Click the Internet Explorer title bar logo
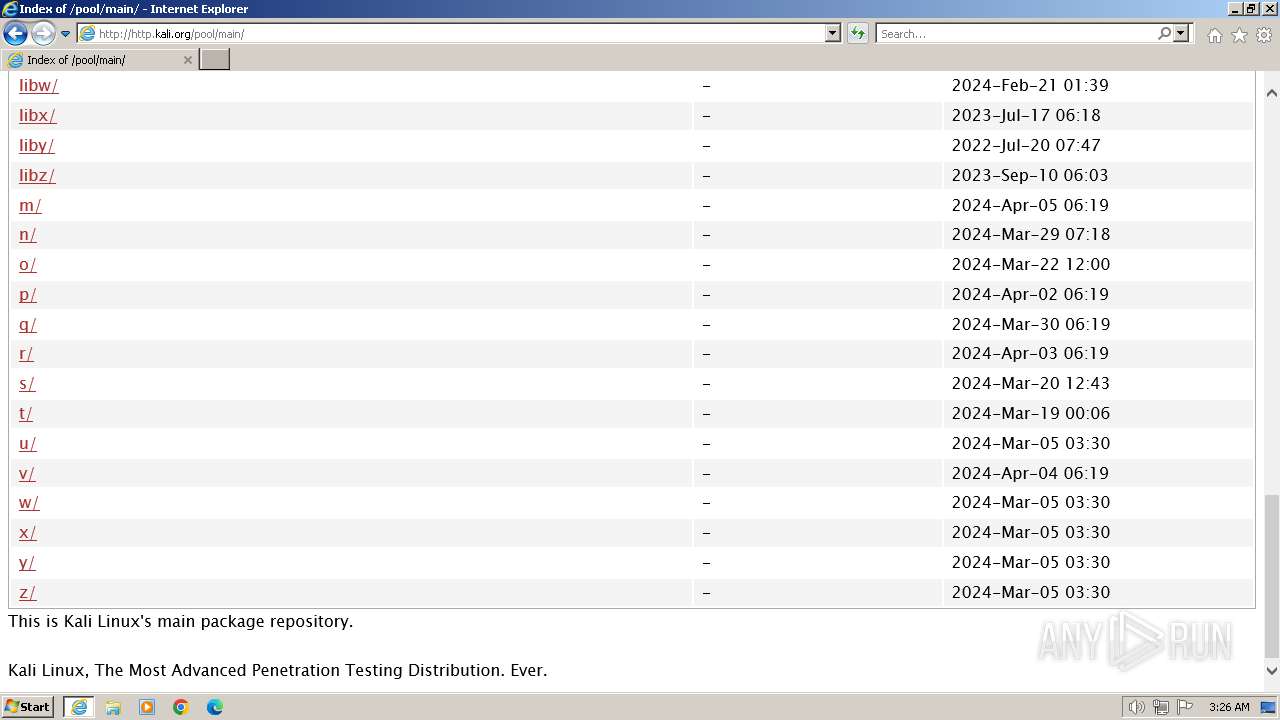The height and width of the screenshot is (720, 1280). point(10,9)
